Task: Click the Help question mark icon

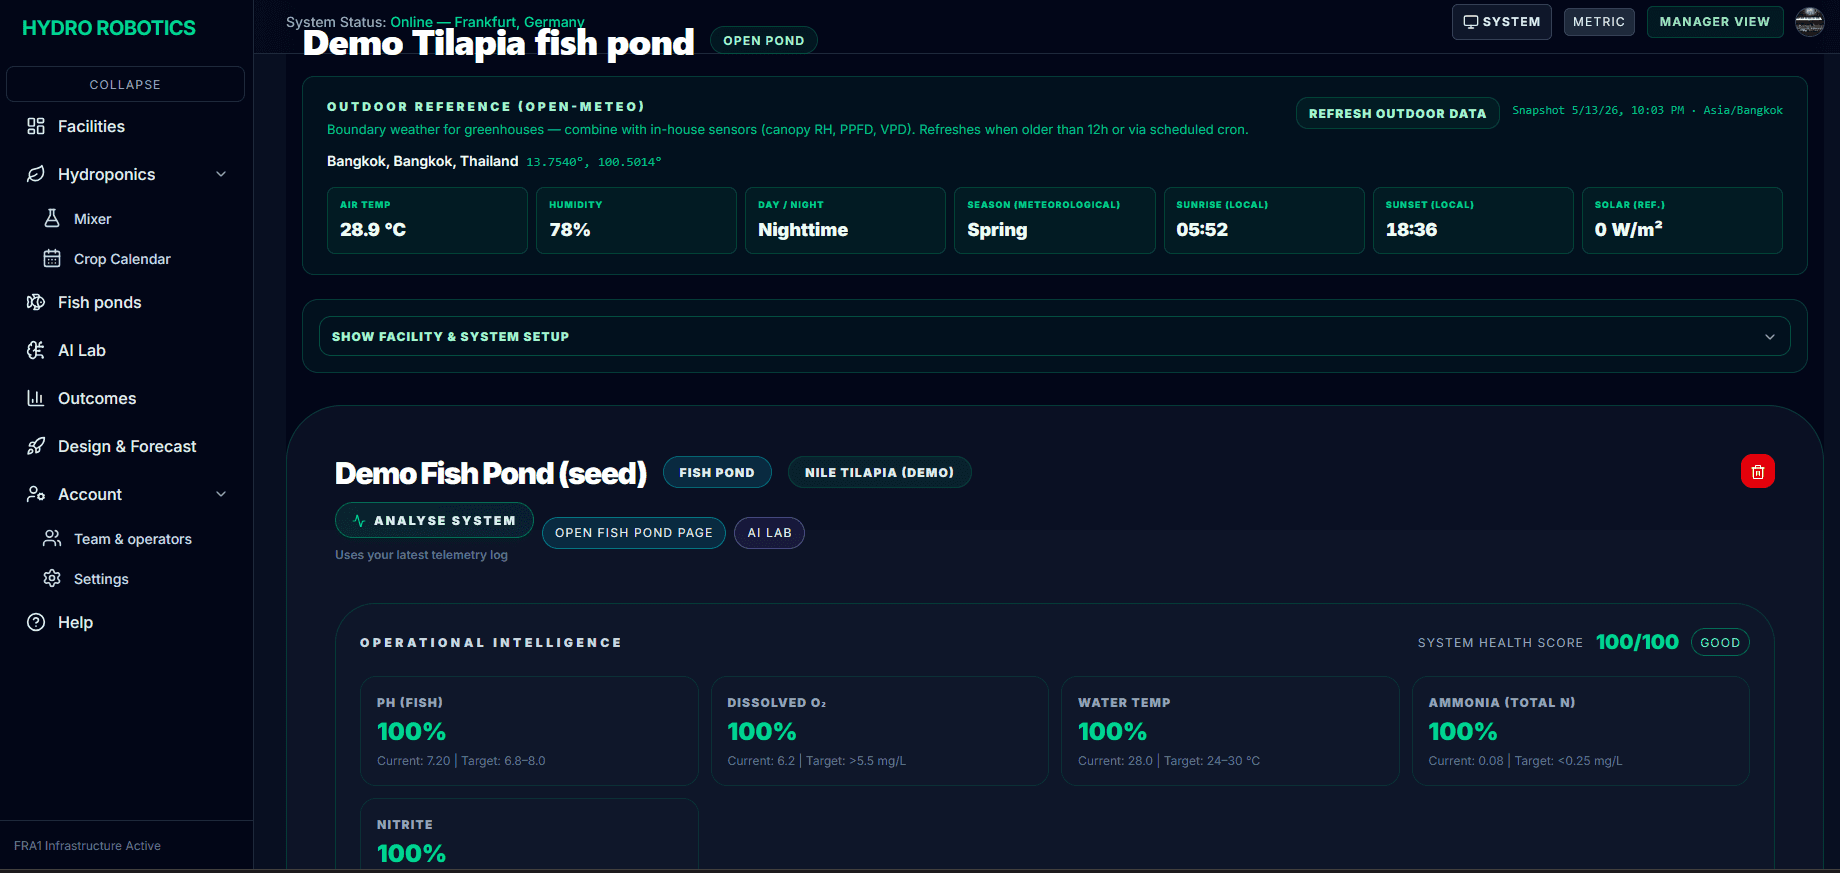Action: [36, 622]
